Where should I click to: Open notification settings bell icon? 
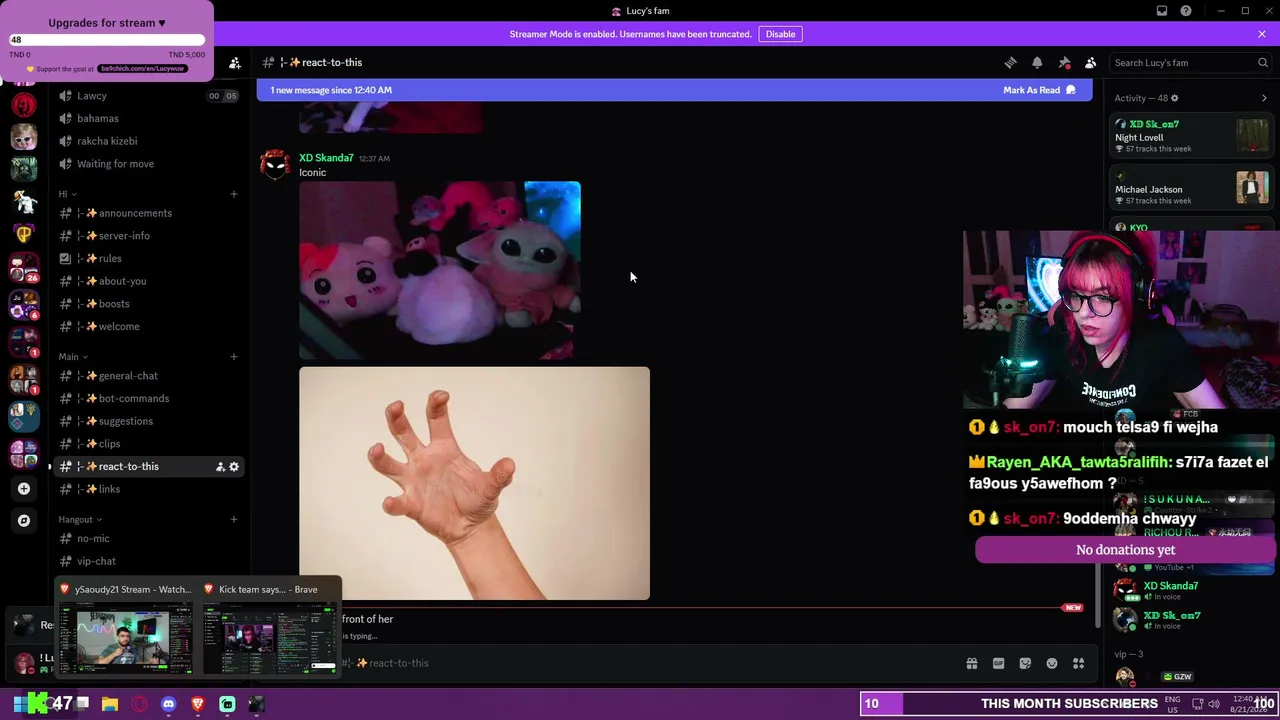click(1037, 62)
